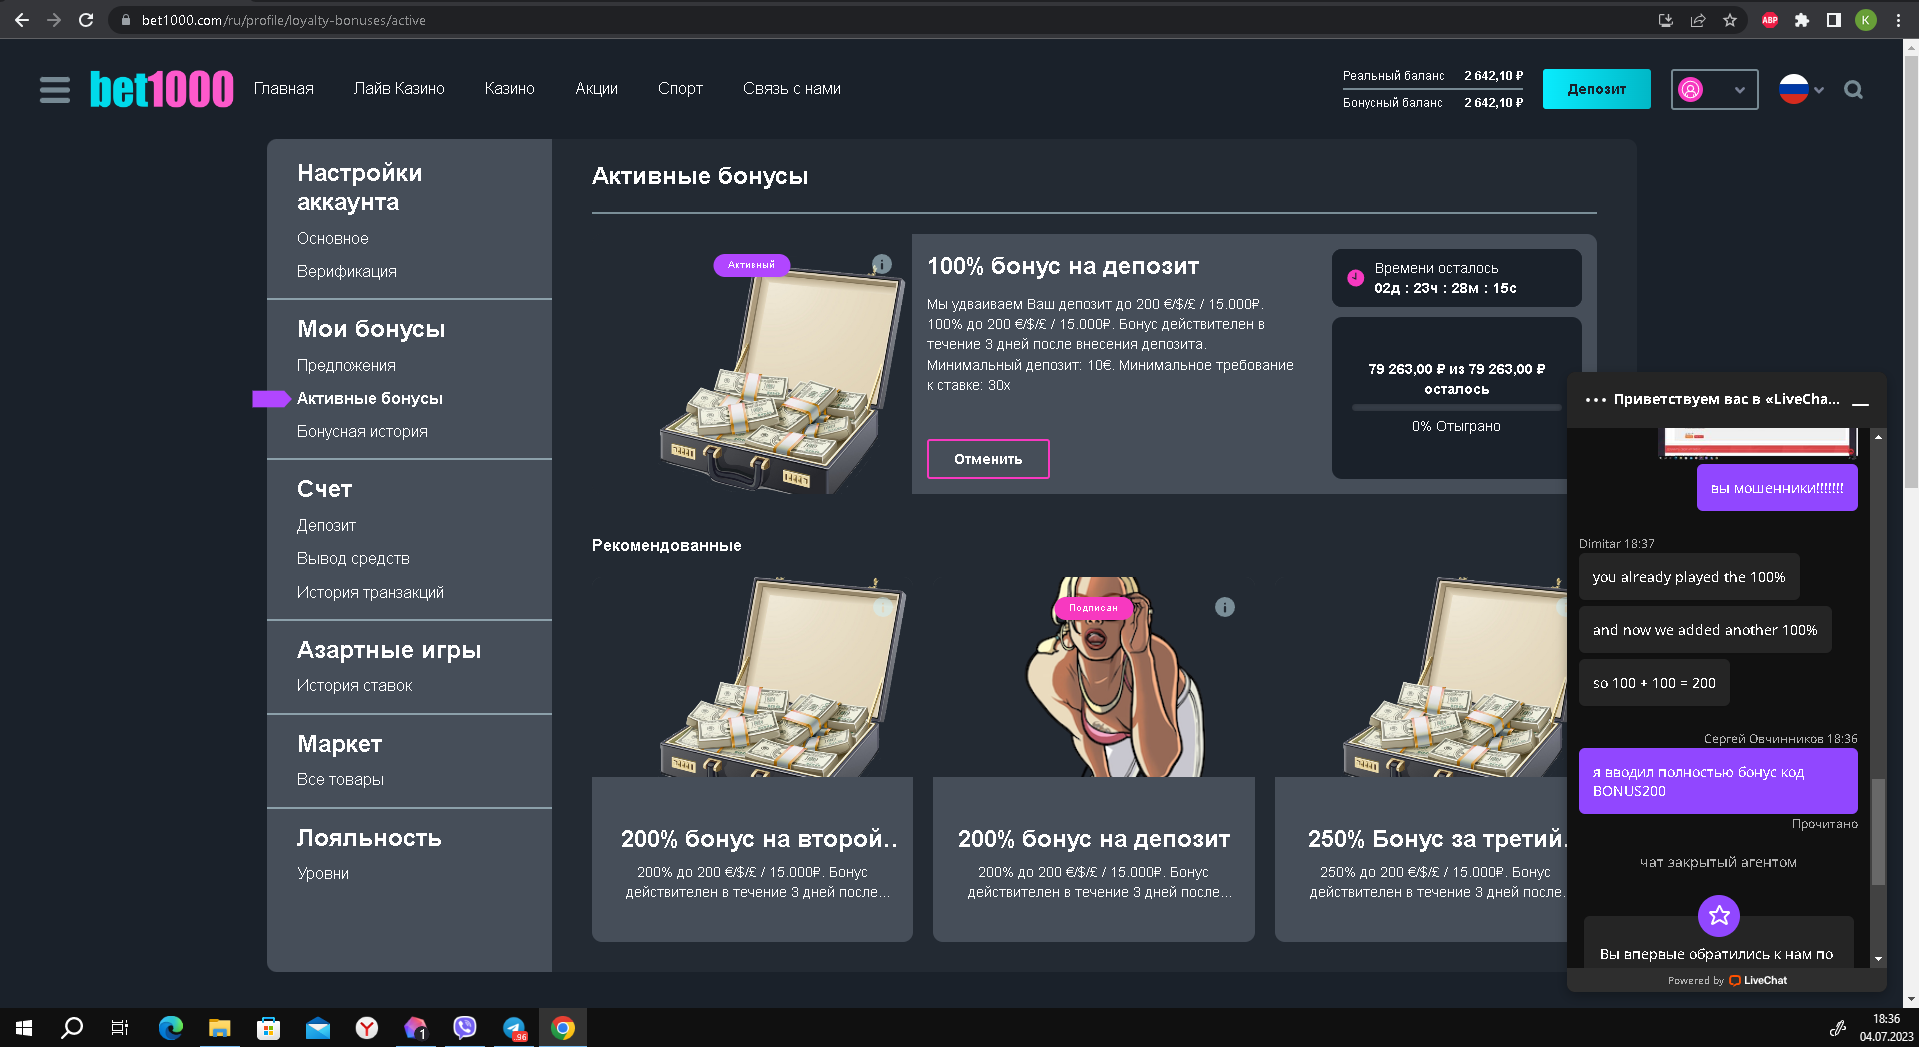
Task: Open the Депозит link under Счет
Action: point(326,526)
